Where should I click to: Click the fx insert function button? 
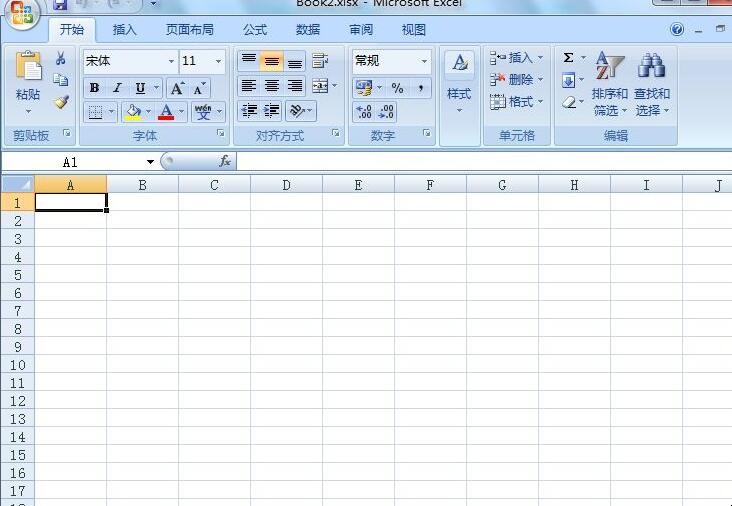point(225,162)
